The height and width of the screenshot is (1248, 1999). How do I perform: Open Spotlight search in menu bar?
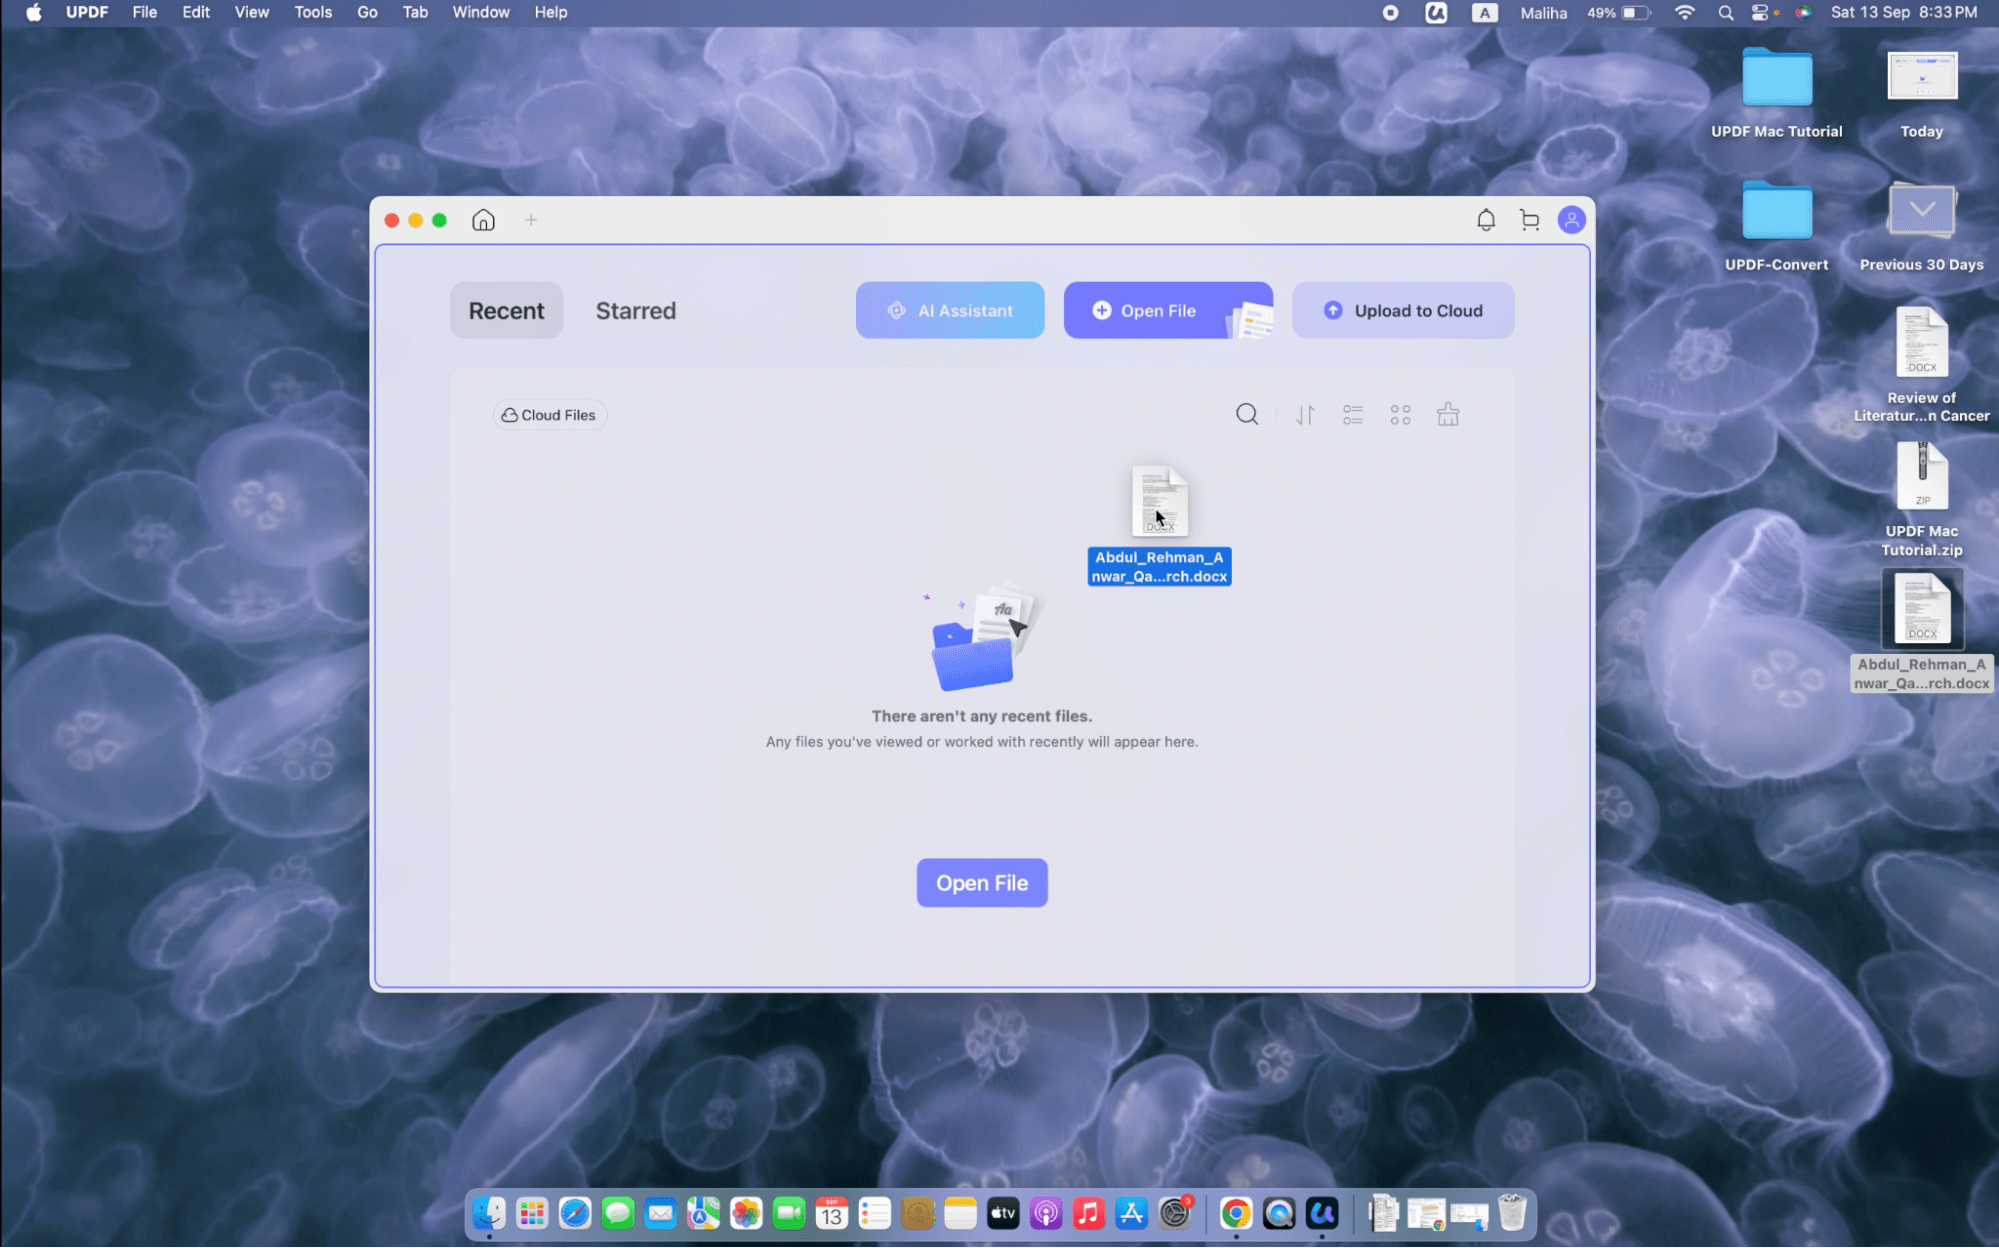(1725, 13)
